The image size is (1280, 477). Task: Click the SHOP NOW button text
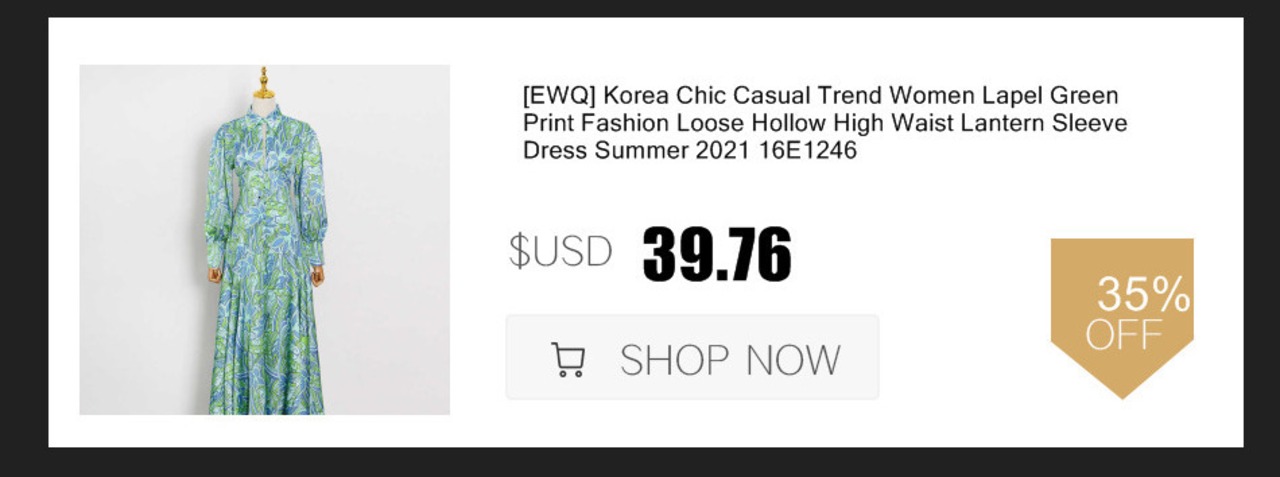(x=730, y=360)
